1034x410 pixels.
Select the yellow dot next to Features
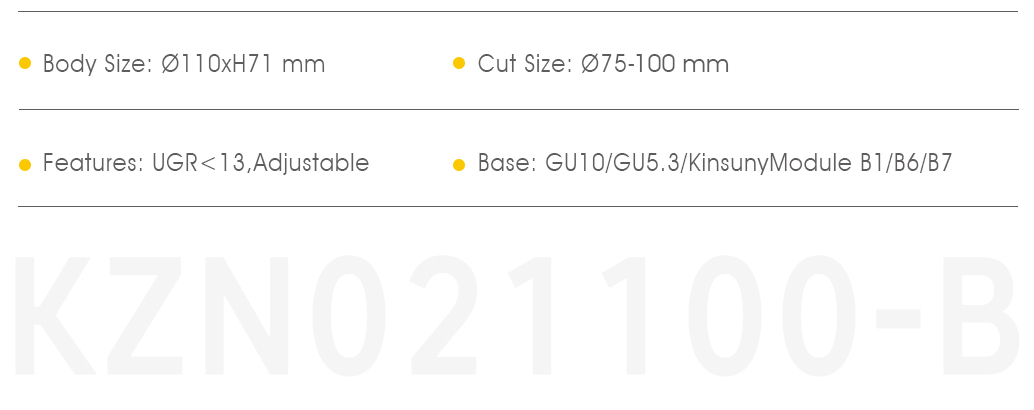point(25,165)
